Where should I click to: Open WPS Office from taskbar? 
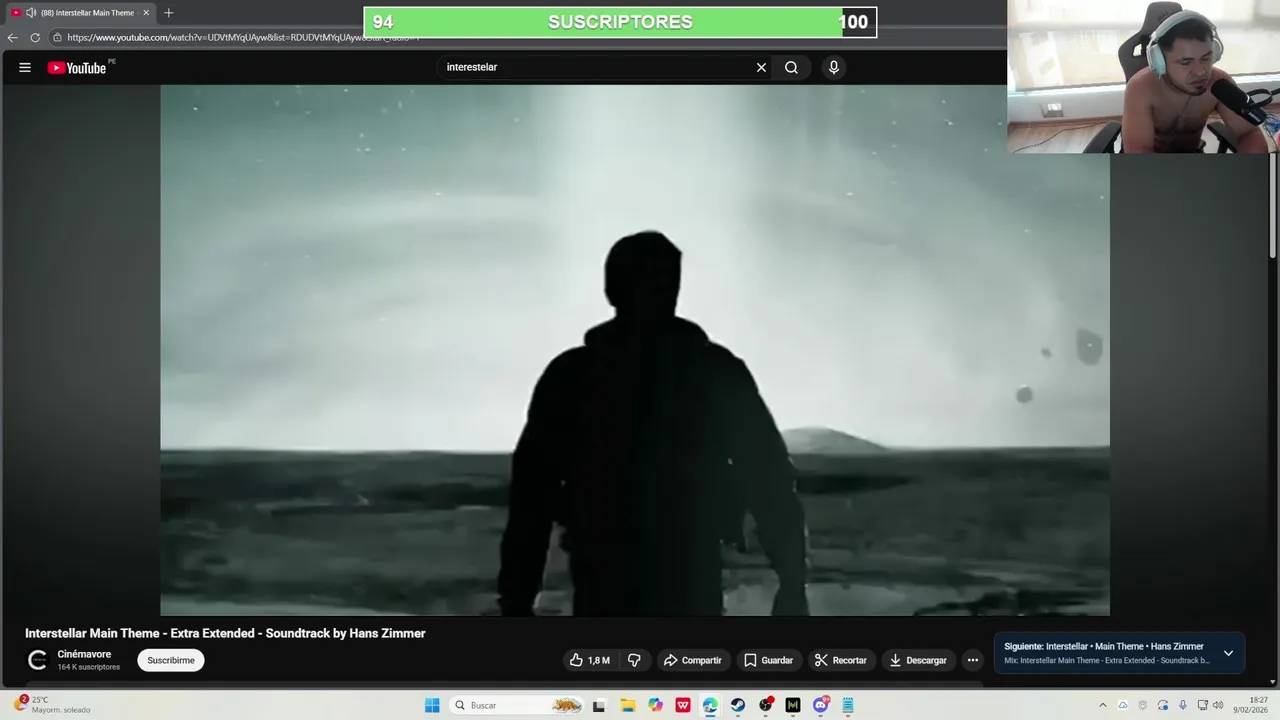[683, 705]
